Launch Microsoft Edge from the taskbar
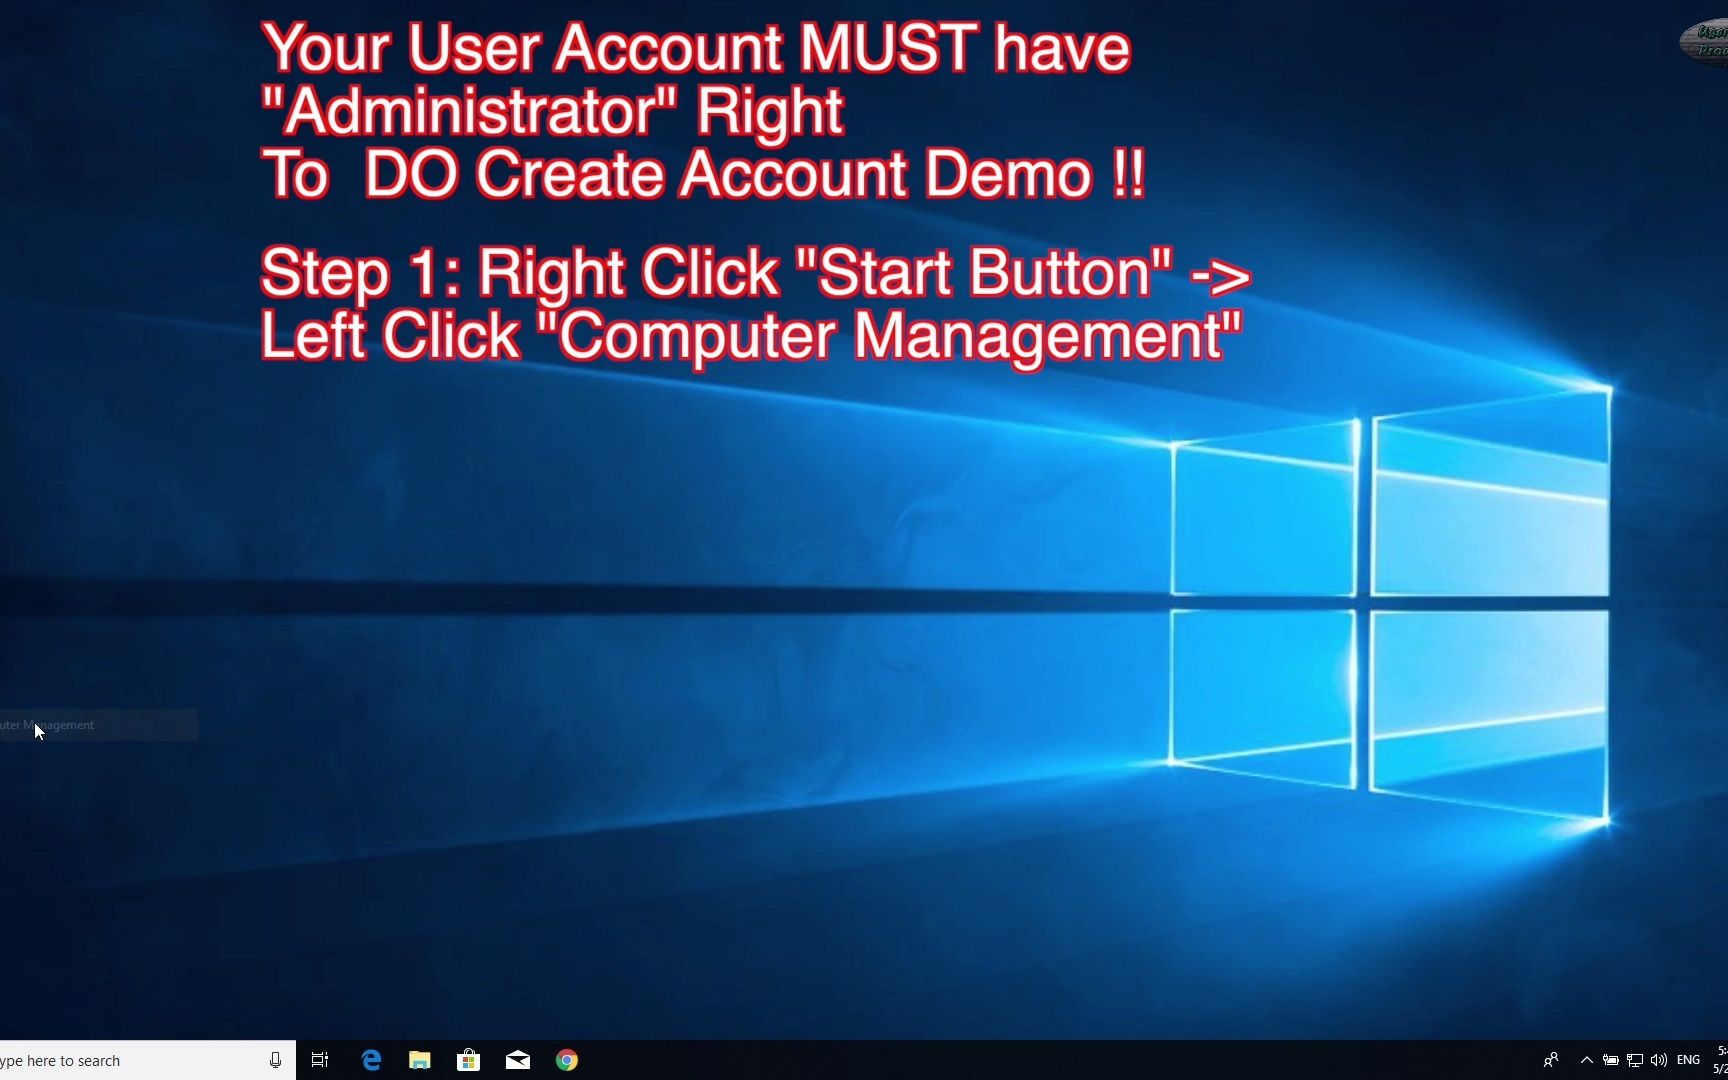Screen dimensions: 1728x1080 (371, 1060)
